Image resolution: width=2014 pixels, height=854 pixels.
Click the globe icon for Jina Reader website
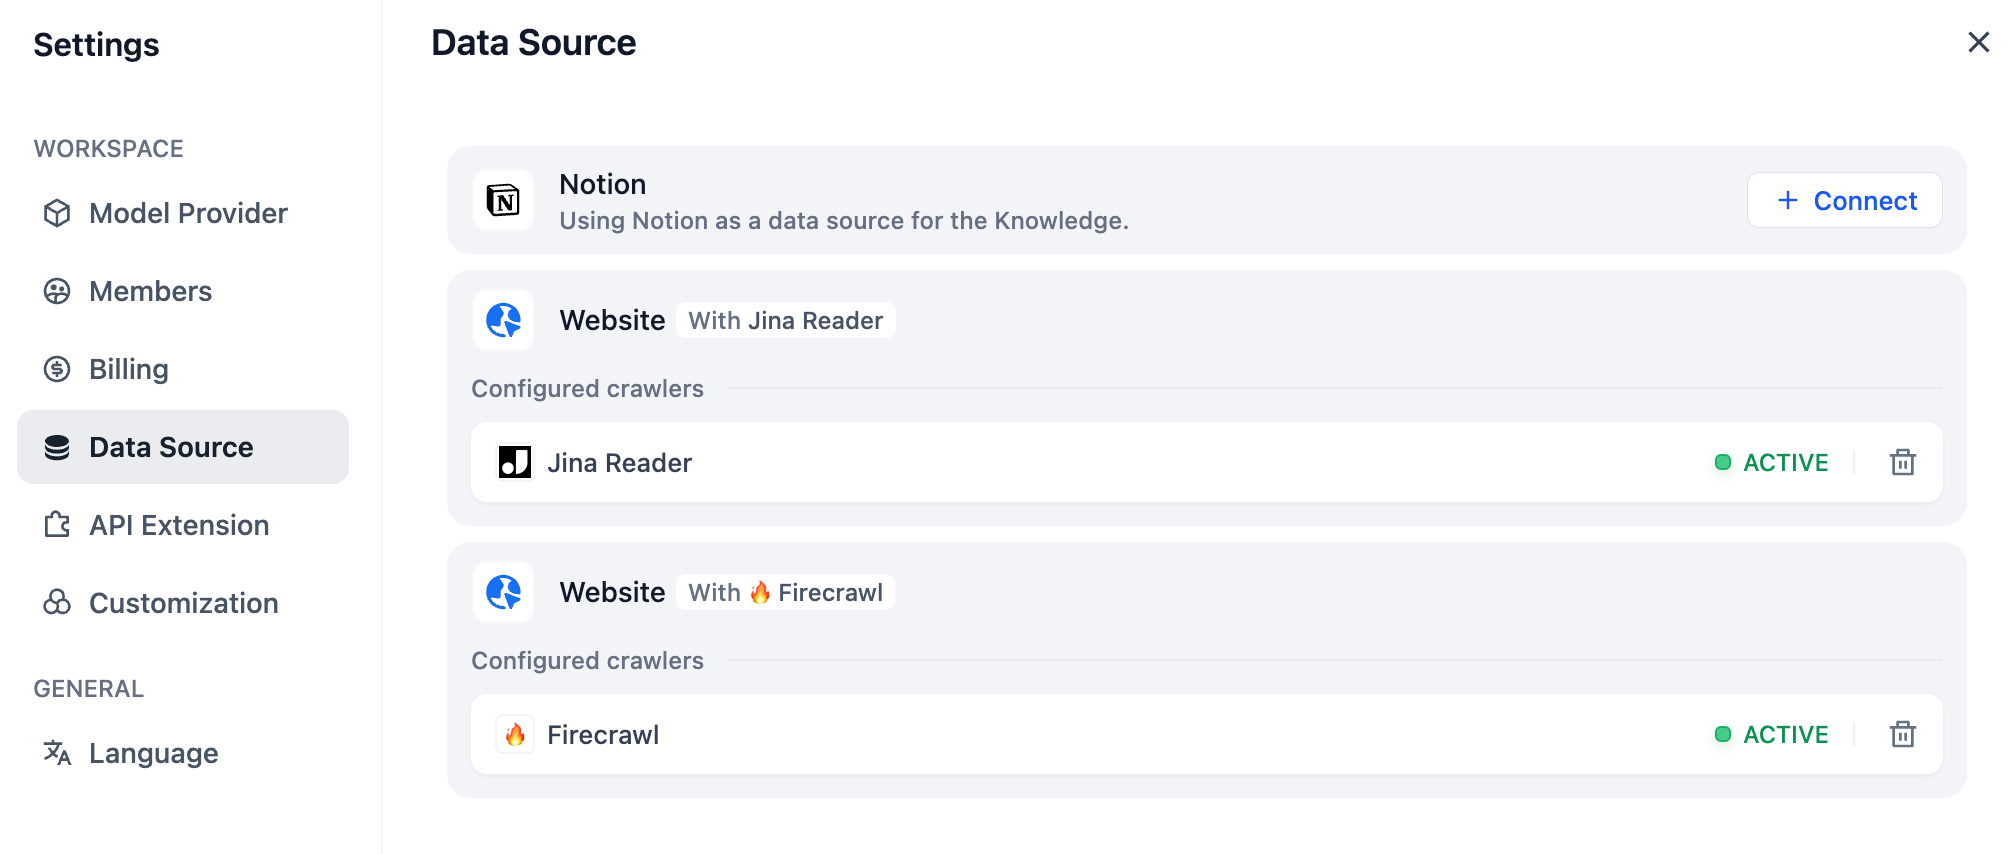point(503,321)
